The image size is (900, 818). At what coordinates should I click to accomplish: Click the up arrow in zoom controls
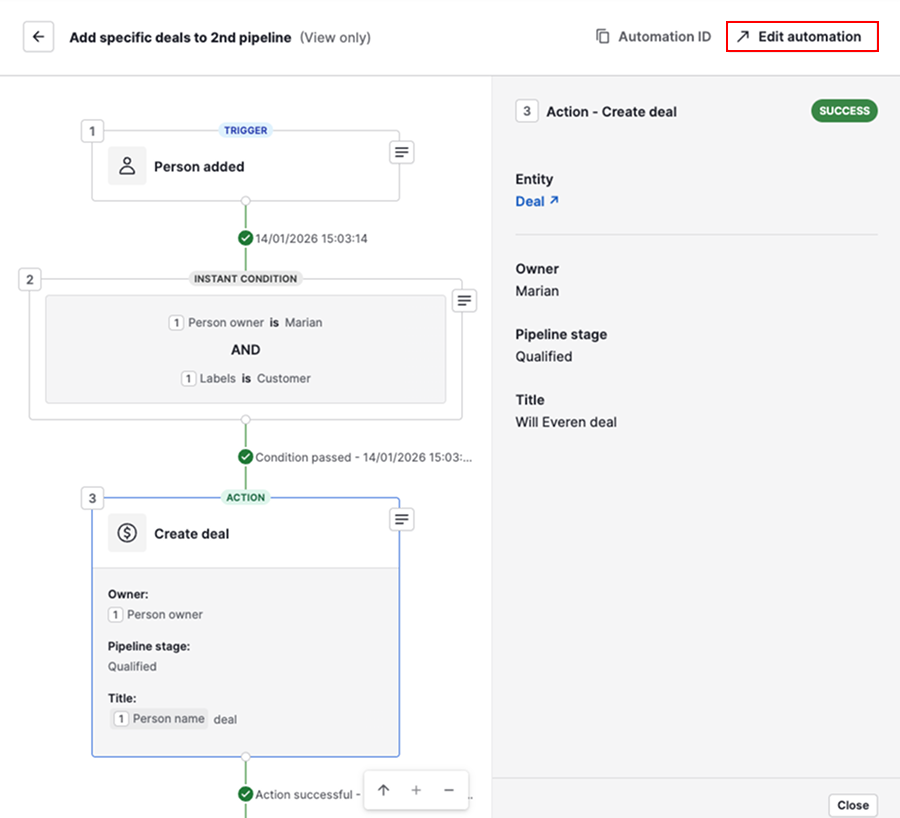(383, 790)
